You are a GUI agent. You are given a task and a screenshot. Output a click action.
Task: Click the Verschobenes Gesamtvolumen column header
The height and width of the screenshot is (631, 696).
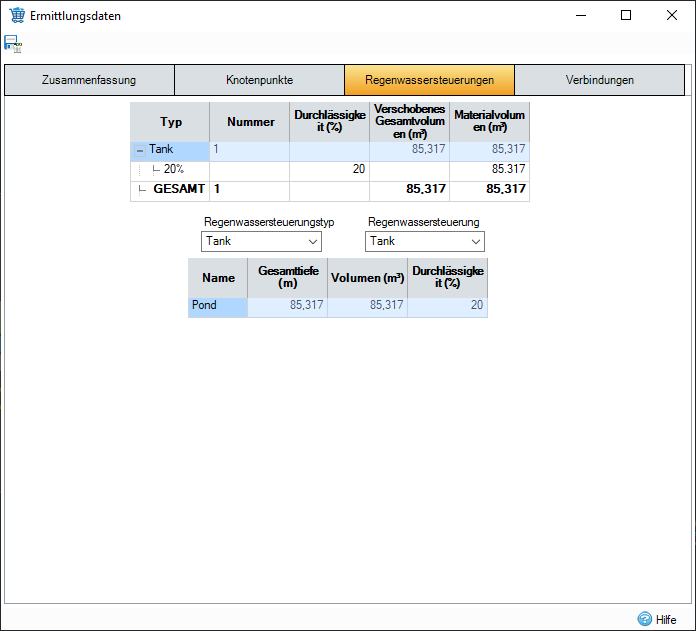click(x=410, y=122)
